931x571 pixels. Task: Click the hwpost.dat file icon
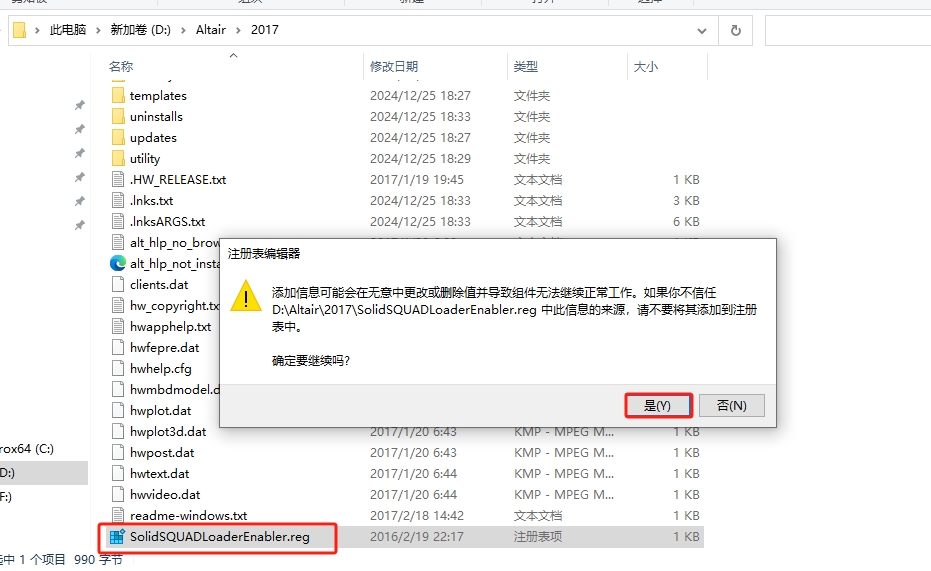point(118,452)
